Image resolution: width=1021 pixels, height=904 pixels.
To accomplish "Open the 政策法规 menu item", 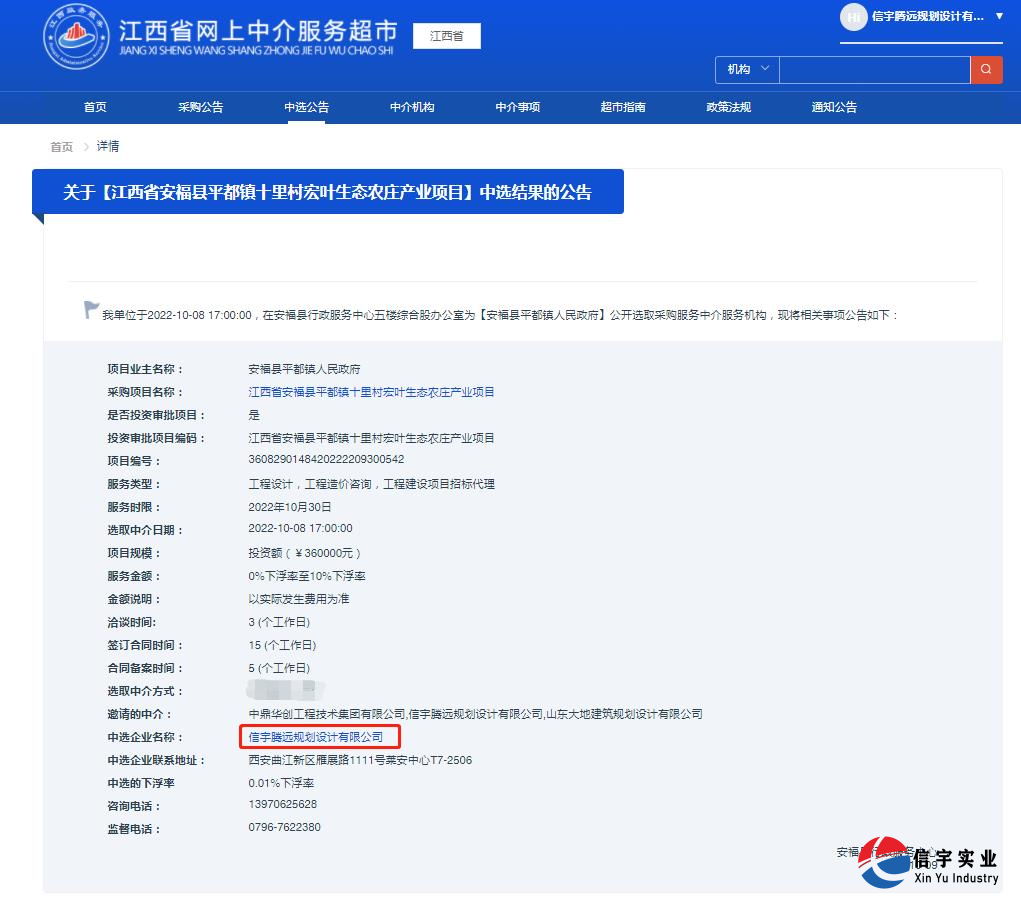I will 727,107.
